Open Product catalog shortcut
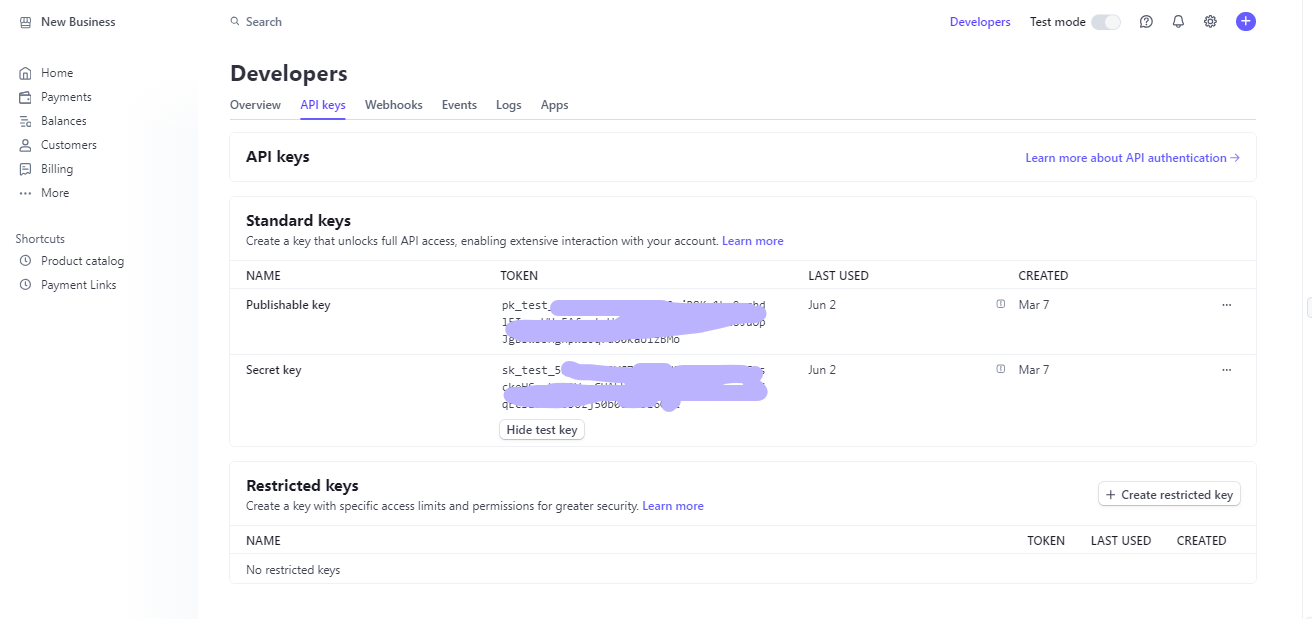1312x619 pixels. [x=83, y=261]
